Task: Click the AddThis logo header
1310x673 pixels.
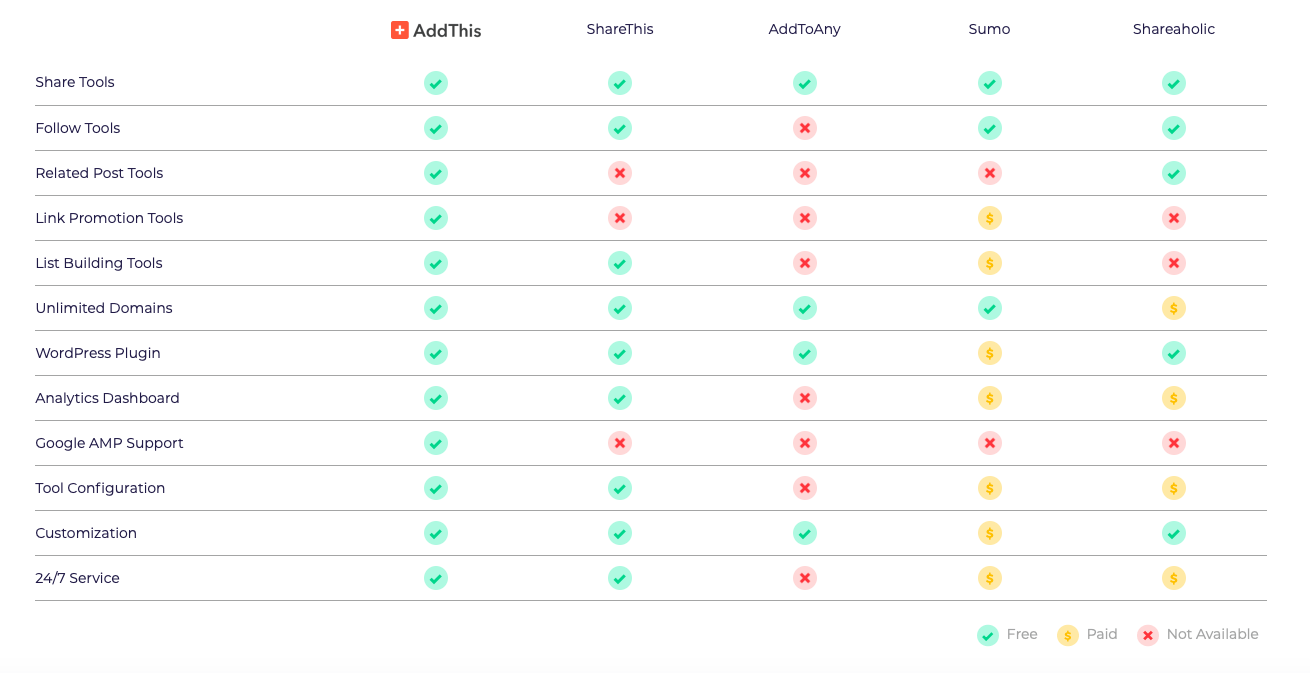Action: 436,30
